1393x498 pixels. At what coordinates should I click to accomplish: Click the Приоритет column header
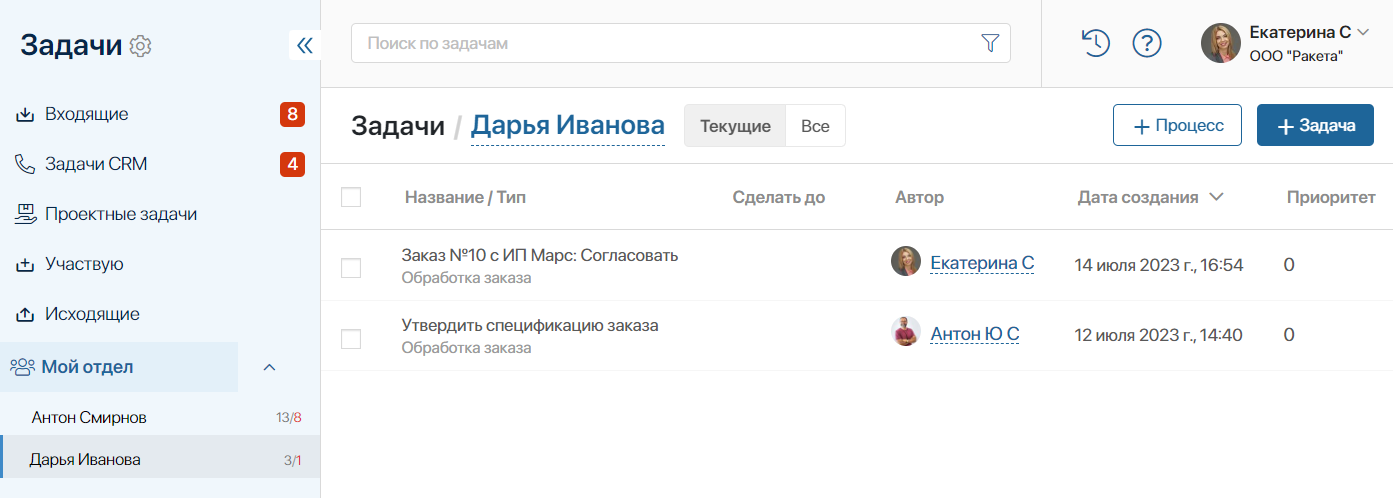pyautogui.click(x=1331, y=197)
